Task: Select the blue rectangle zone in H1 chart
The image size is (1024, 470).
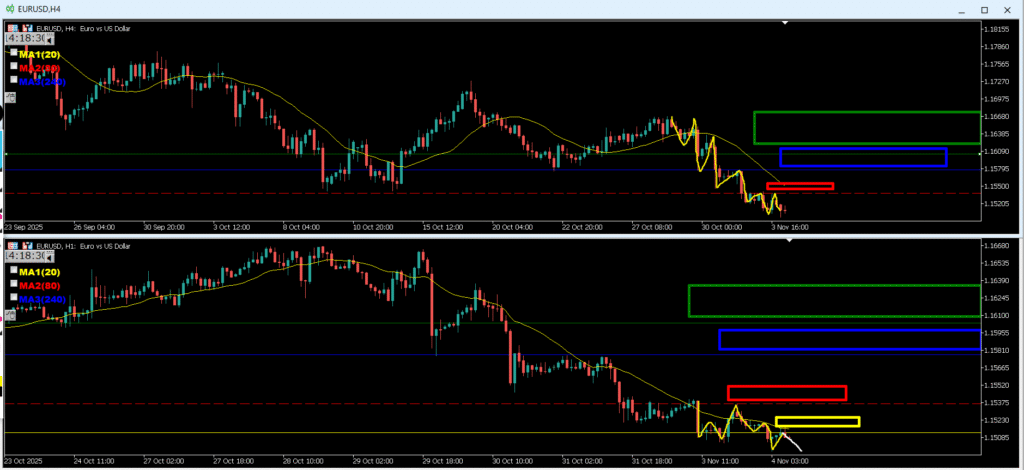Action: click(849, 330)
